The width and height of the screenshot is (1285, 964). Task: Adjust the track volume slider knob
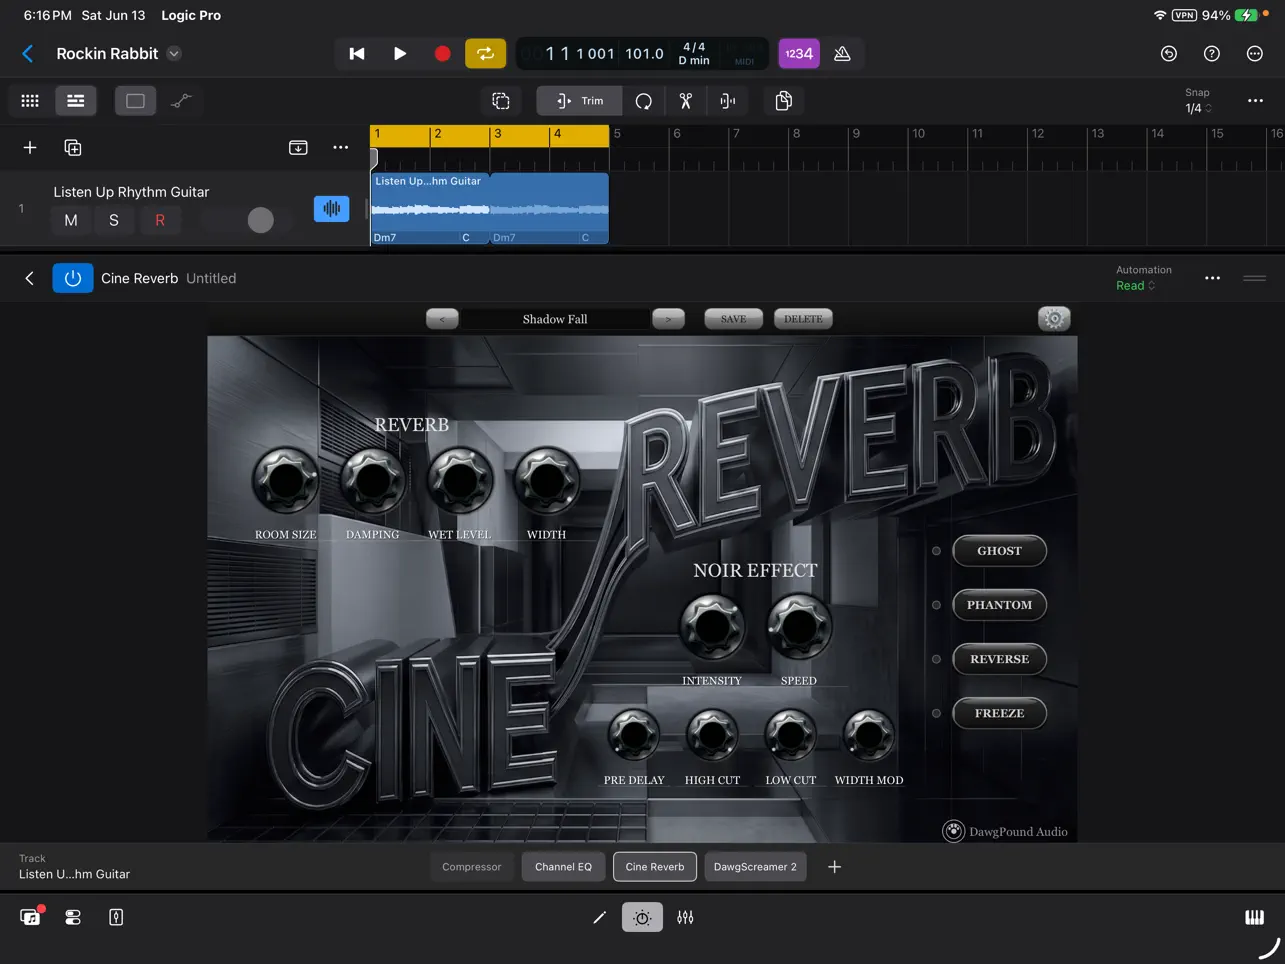click(x=260, y=220)
